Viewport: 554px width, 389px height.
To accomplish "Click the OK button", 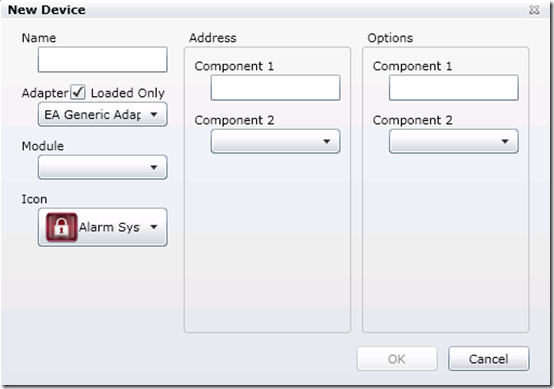I will pos(397,359).
